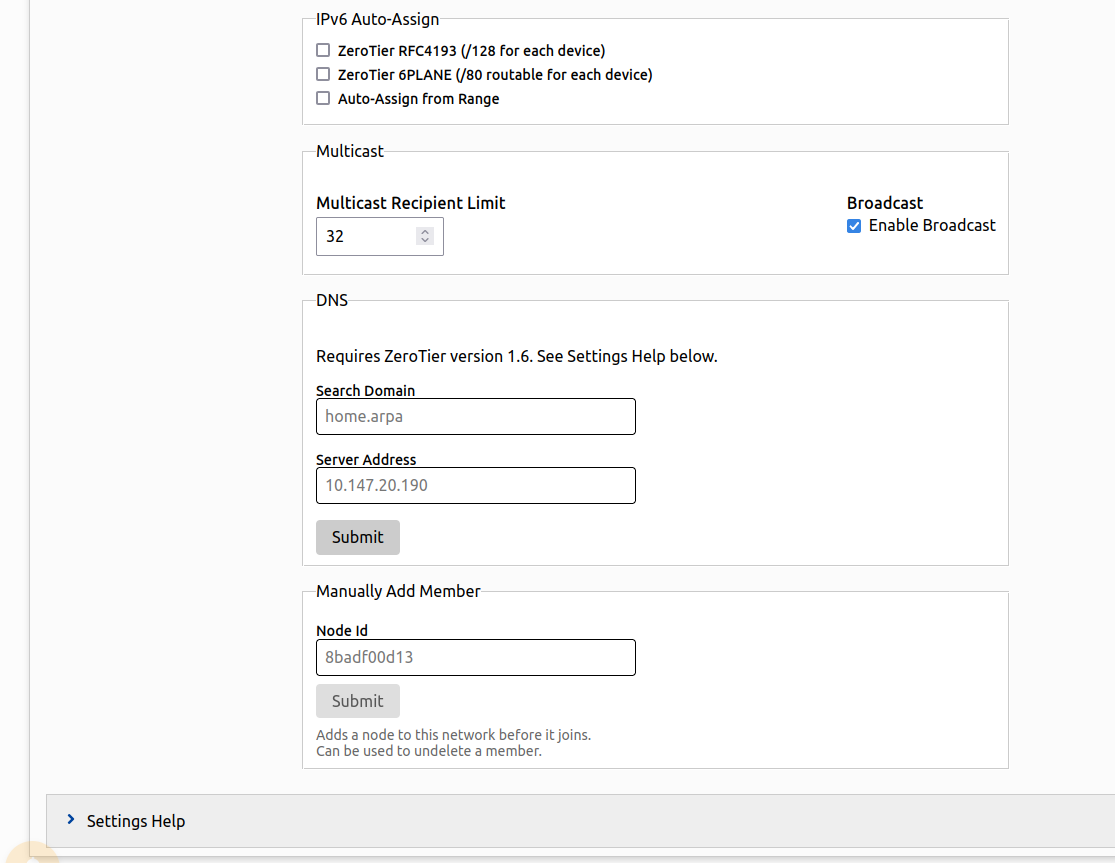
Task: Check Auto-Assign from Range option
Action: [x=323, y=99]
